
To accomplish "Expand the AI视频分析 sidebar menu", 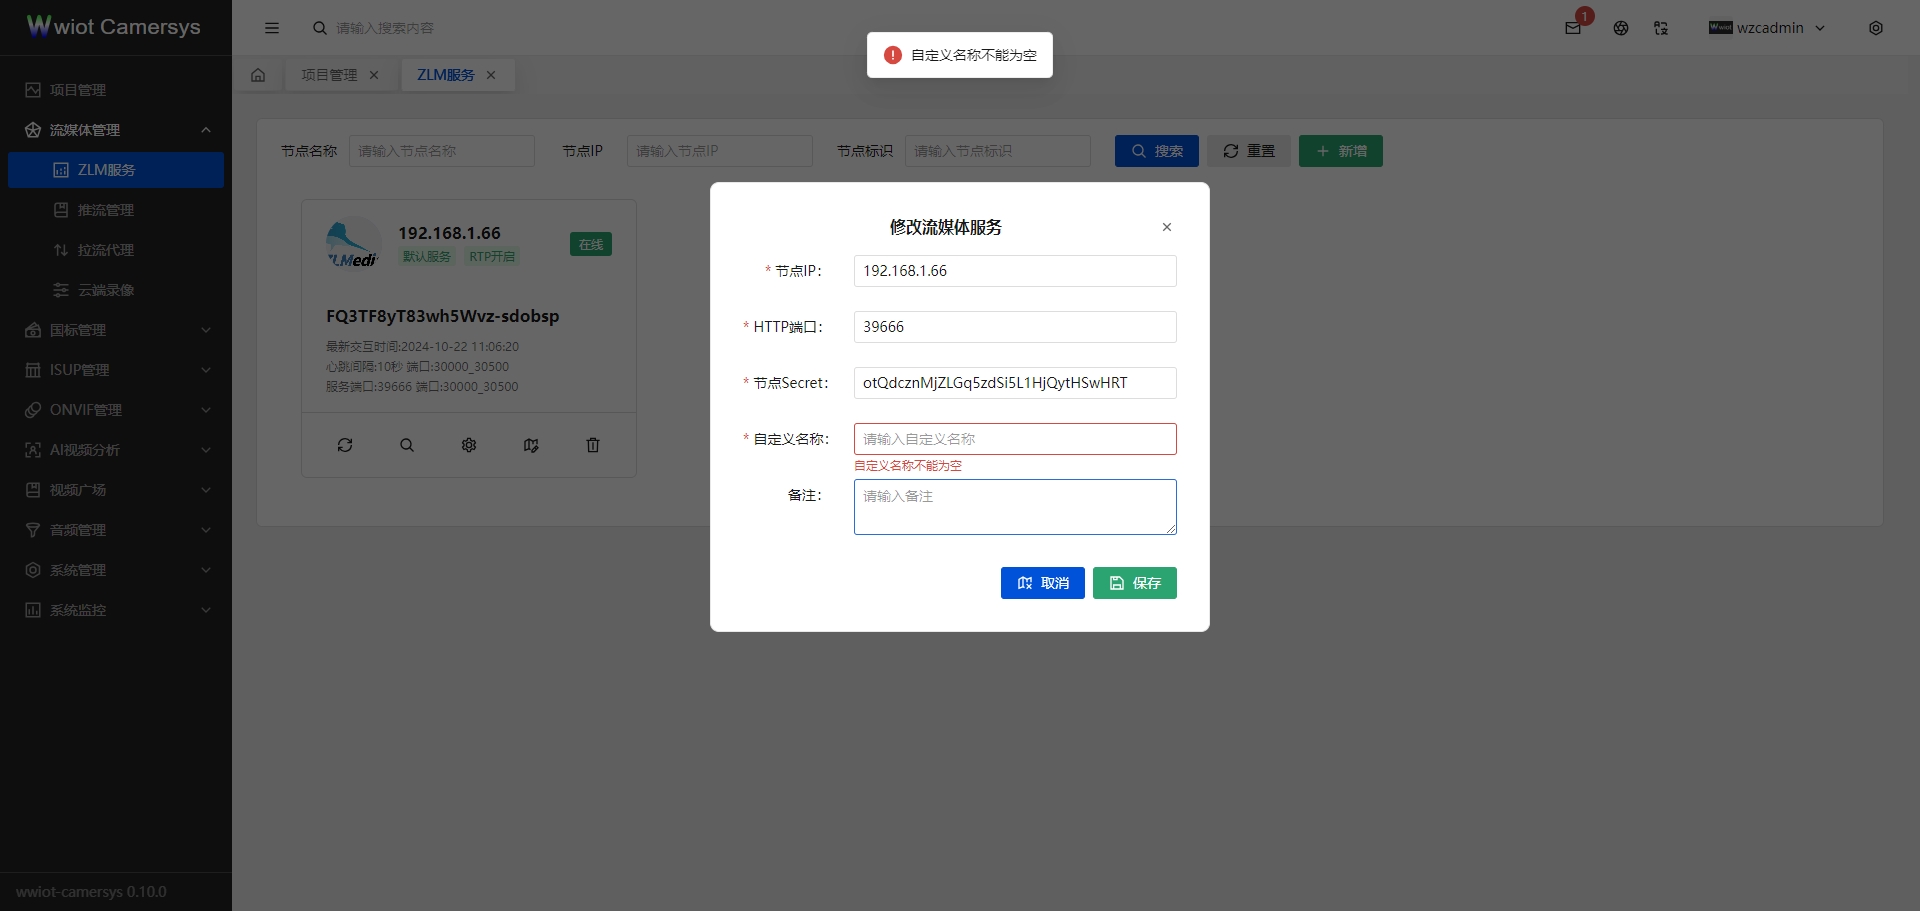I will point(116,450).
